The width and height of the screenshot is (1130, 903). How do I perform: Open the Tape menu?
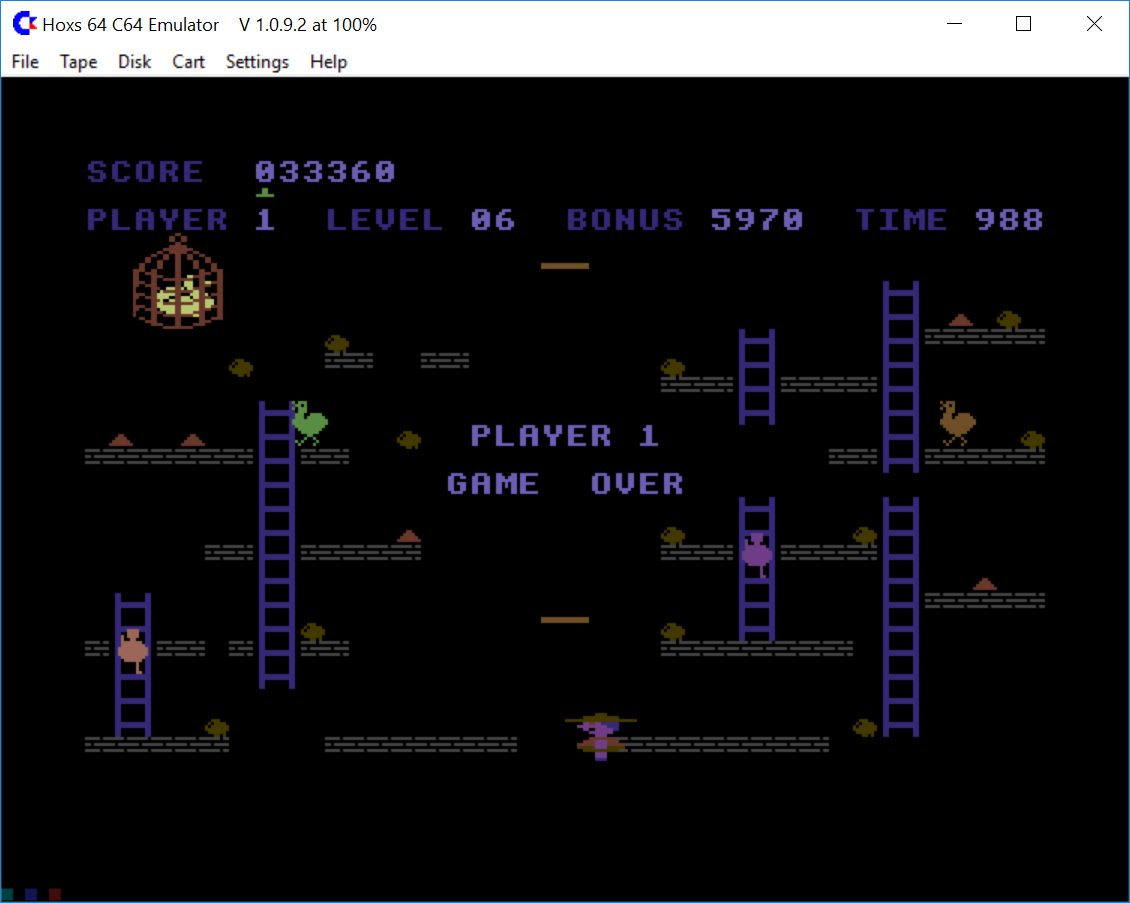78,62
